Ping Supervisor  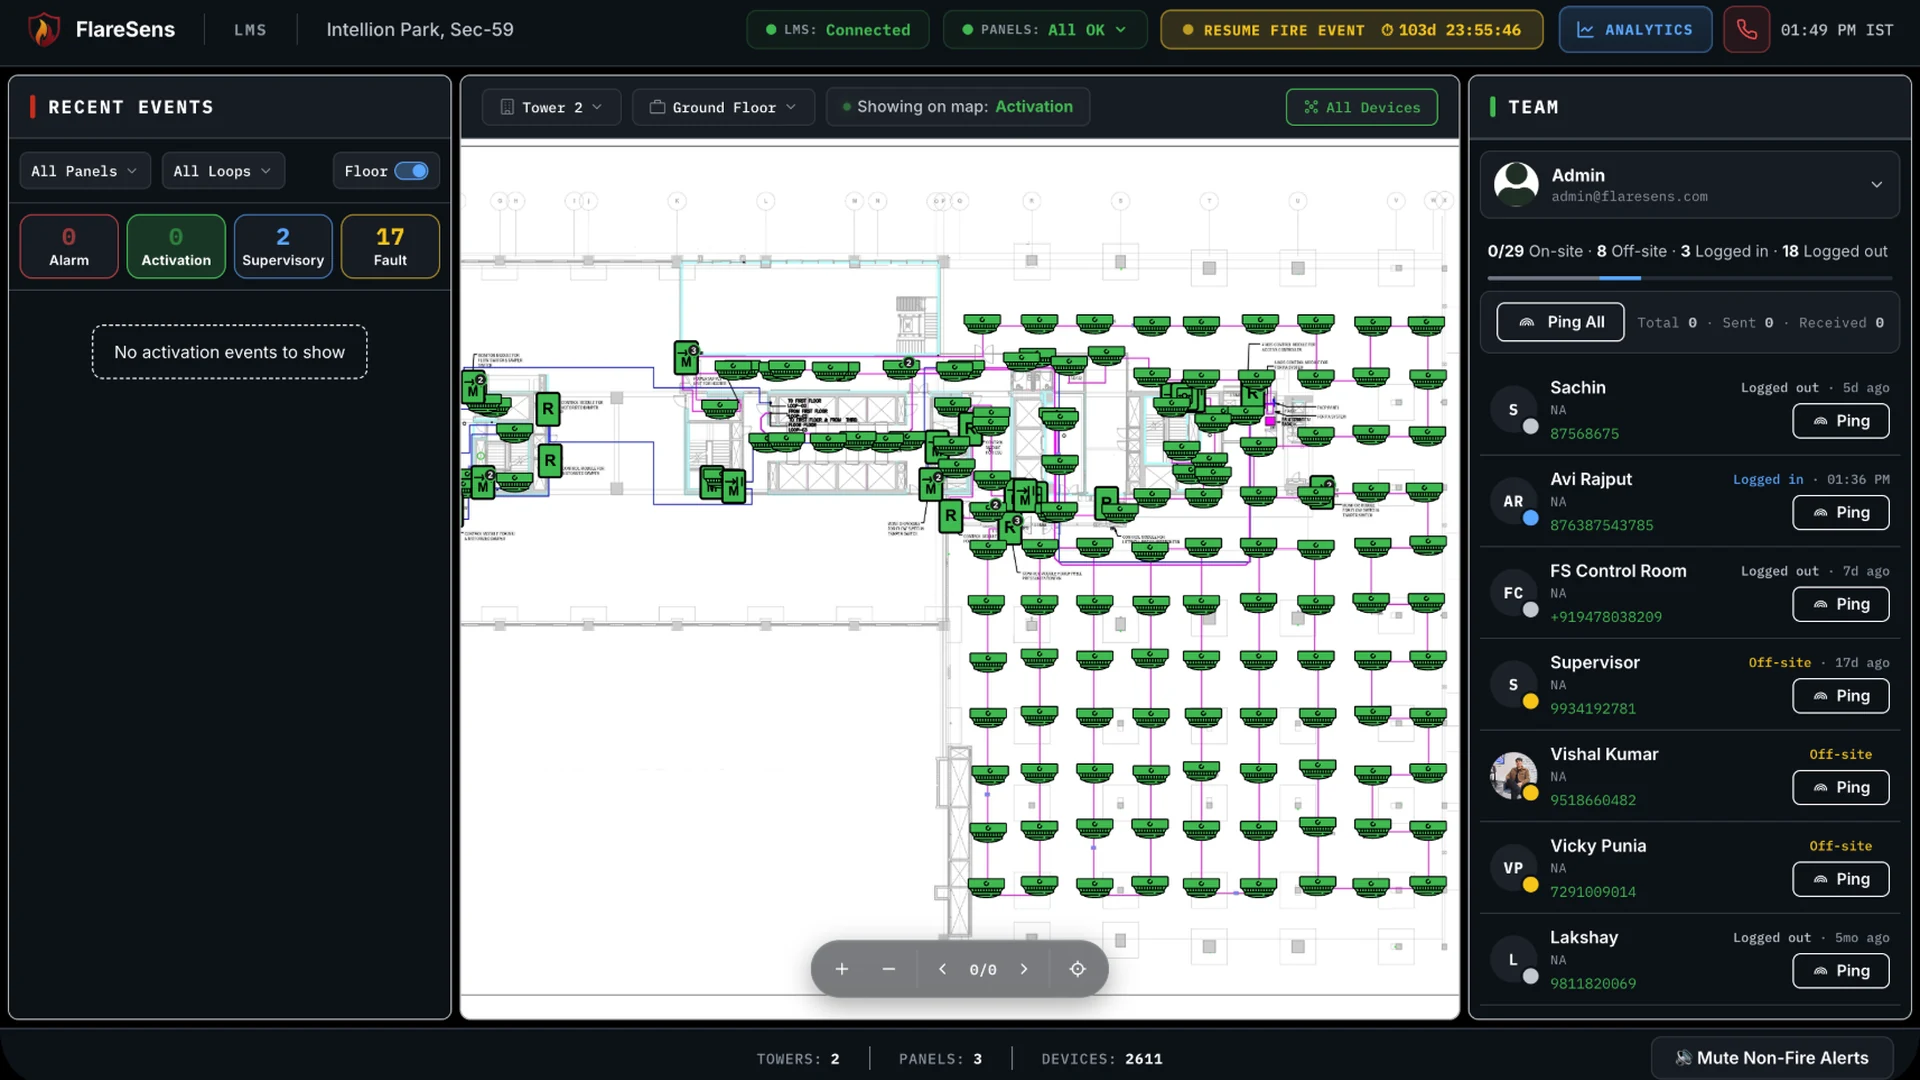click(1840, 696)
